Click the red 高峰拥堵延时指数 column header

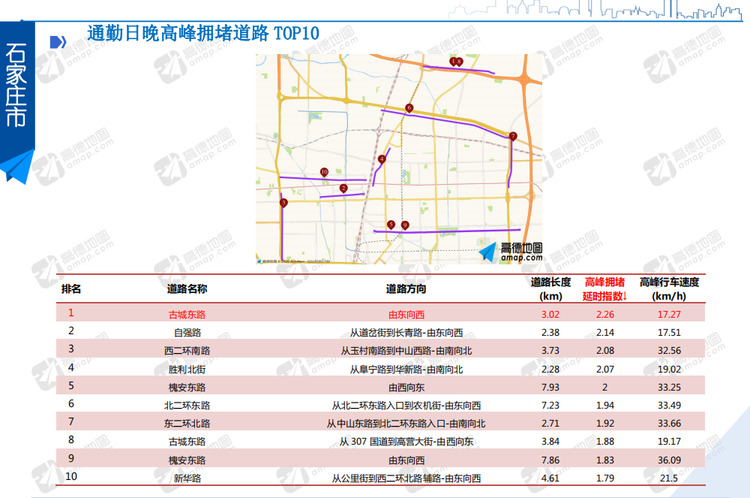pyautogui.click(x=605, y=289)
